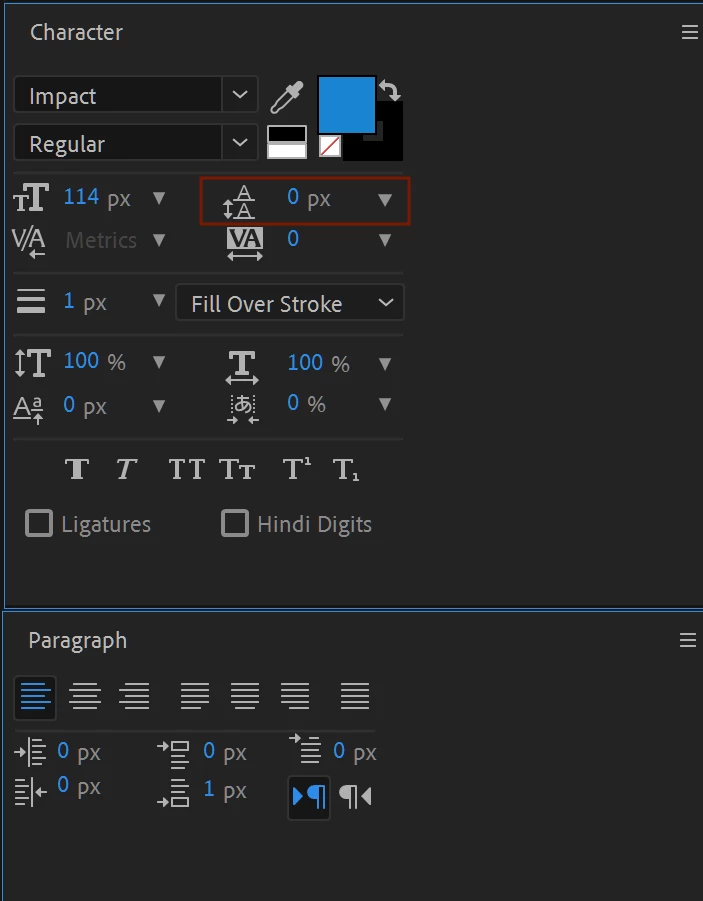
Task: Apply Subscript text style
Action: (x=346, y=469)
